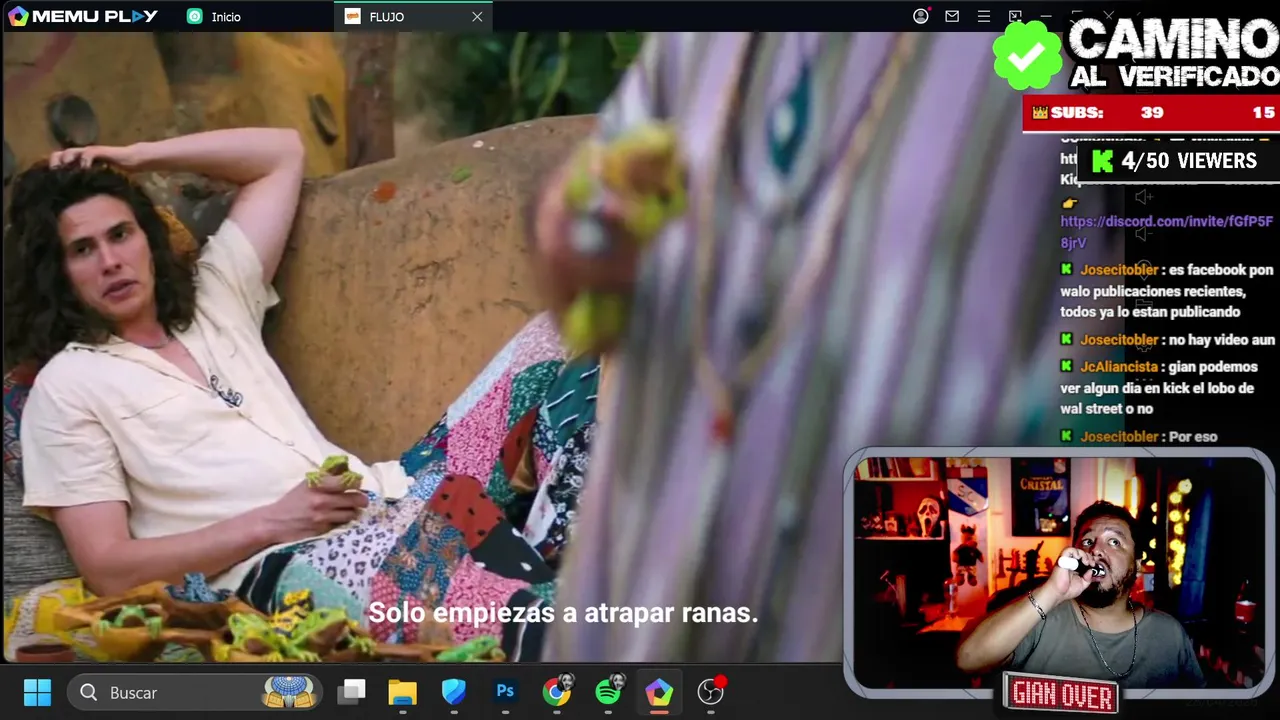Click the 'SUBS: 39' counter bar

(1151, 113)
